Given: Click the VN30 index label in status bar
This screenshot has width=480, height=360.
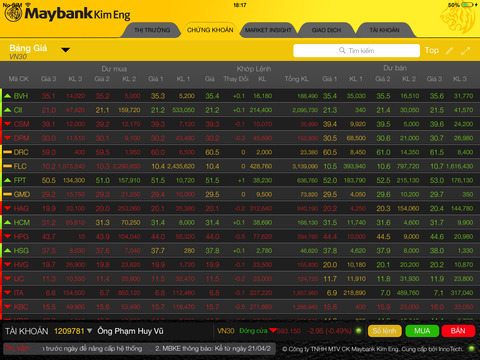Looking at the screenshot, I should [x=226, y=331].
